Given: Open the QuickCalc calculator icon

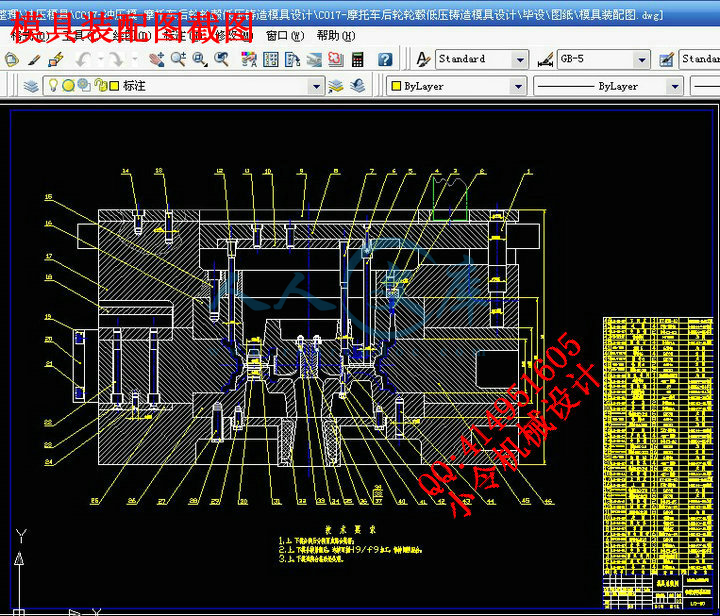Looking at the screenshot, I should tap(357, 60).
